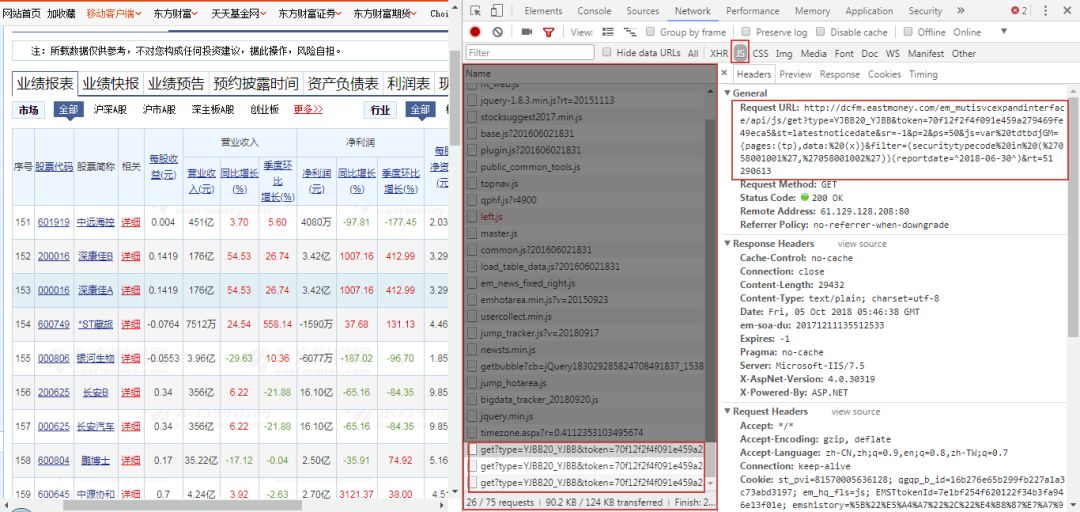Click view source beside Request Headers
The image size is (1080, 512).
(x=855, y=411)
